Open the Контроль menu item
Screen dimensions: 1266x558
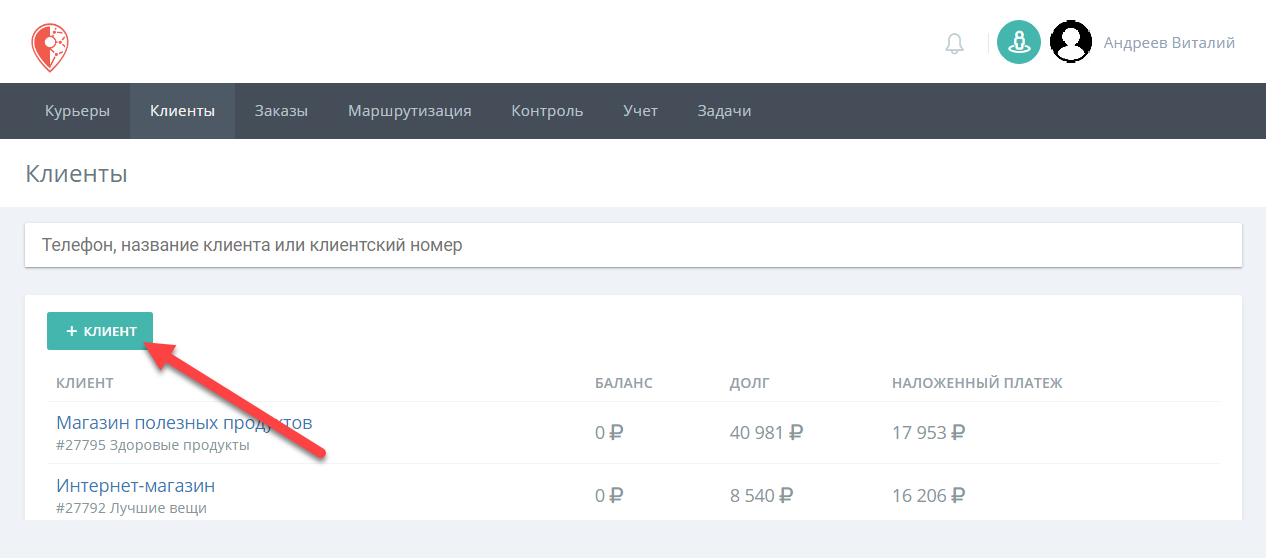547,111
